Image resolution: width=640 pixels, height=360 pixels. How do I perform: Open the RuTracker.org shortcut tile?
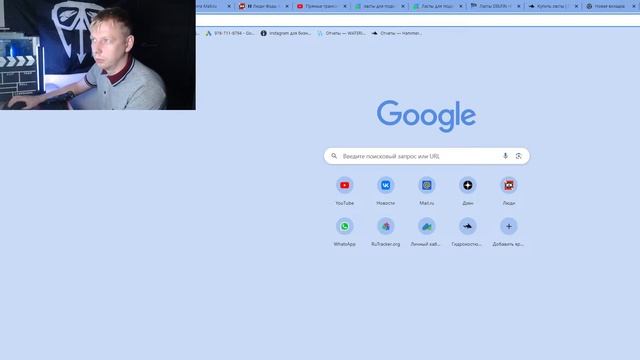pyautogui.click(x=385, y=232)
